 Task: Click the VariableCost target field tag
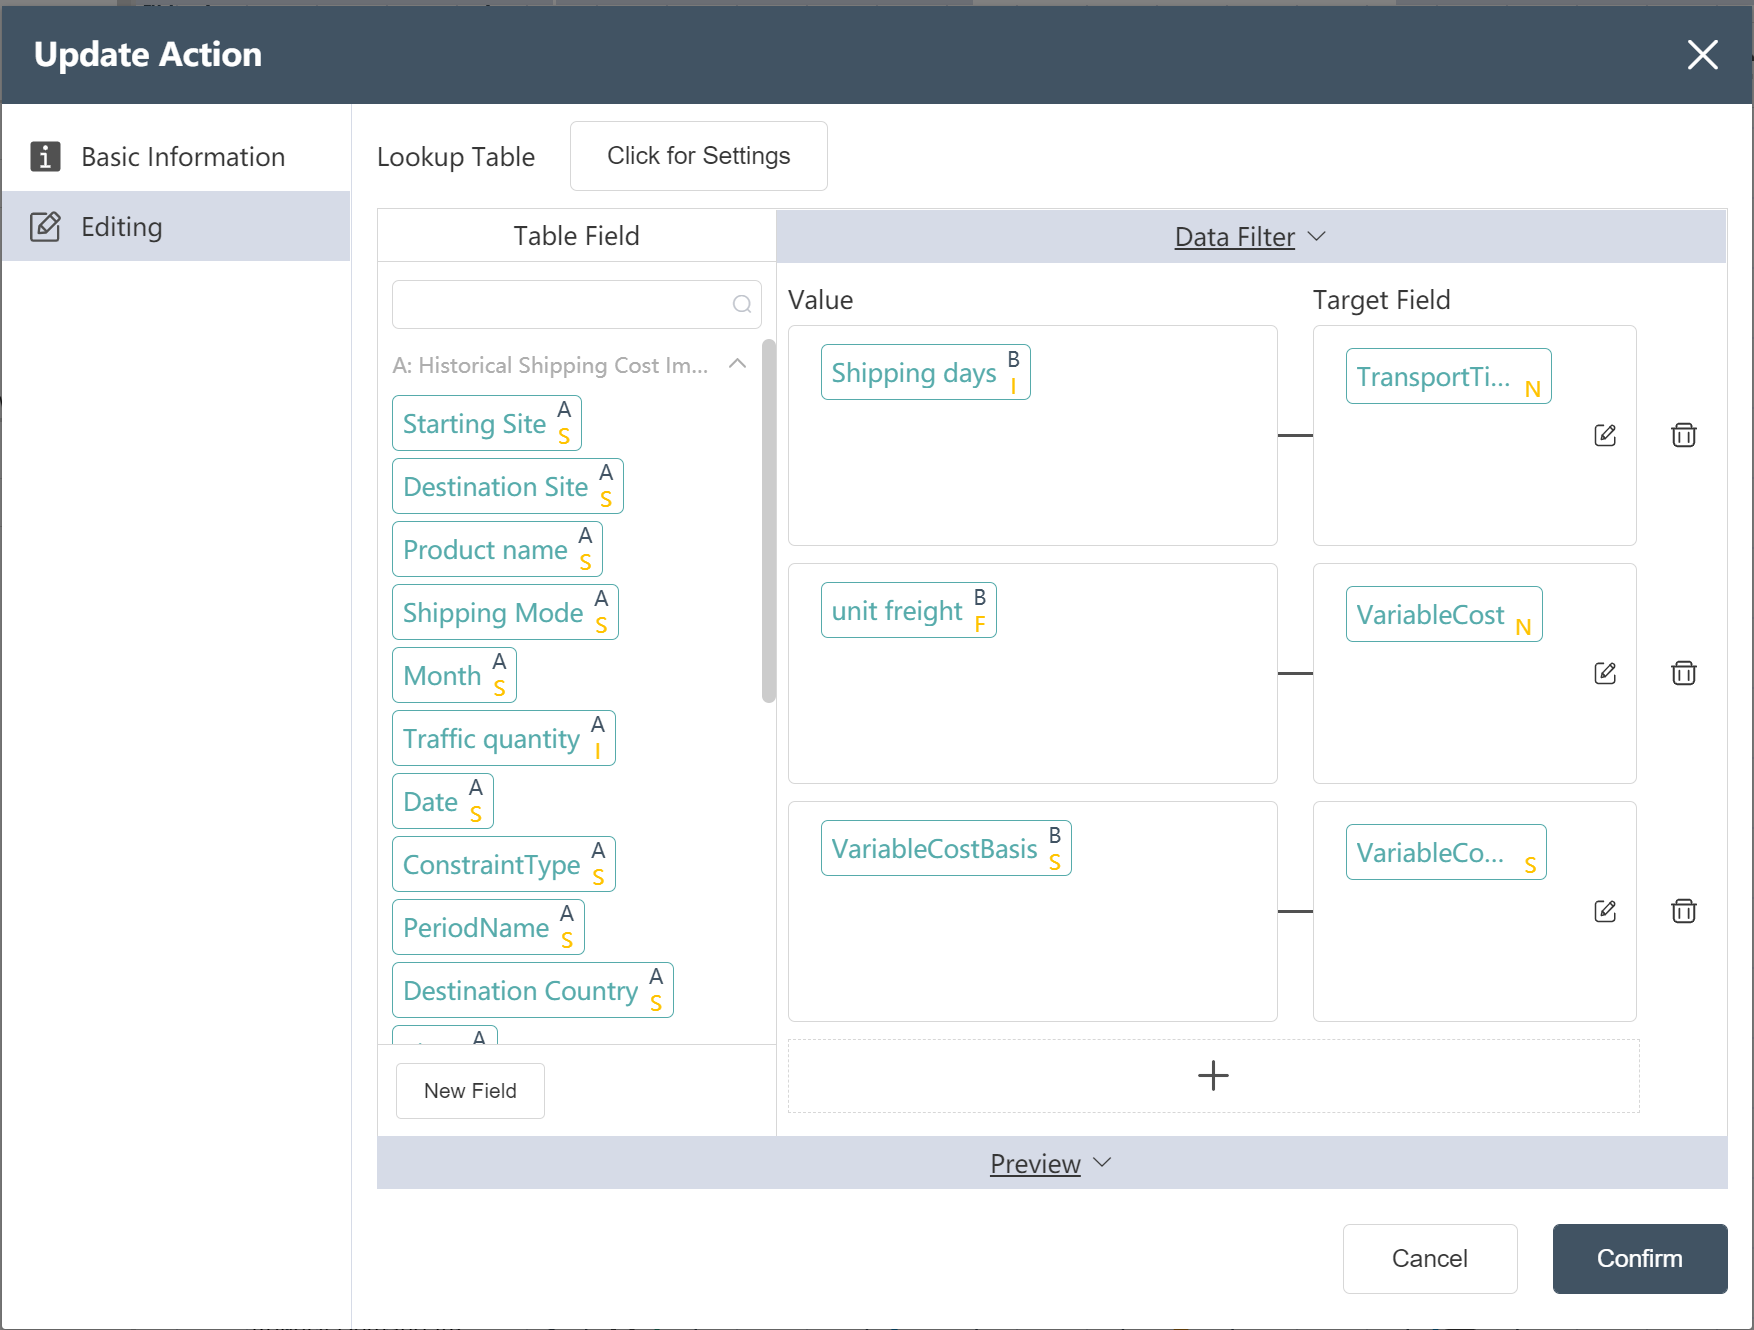pos(1444,614)
